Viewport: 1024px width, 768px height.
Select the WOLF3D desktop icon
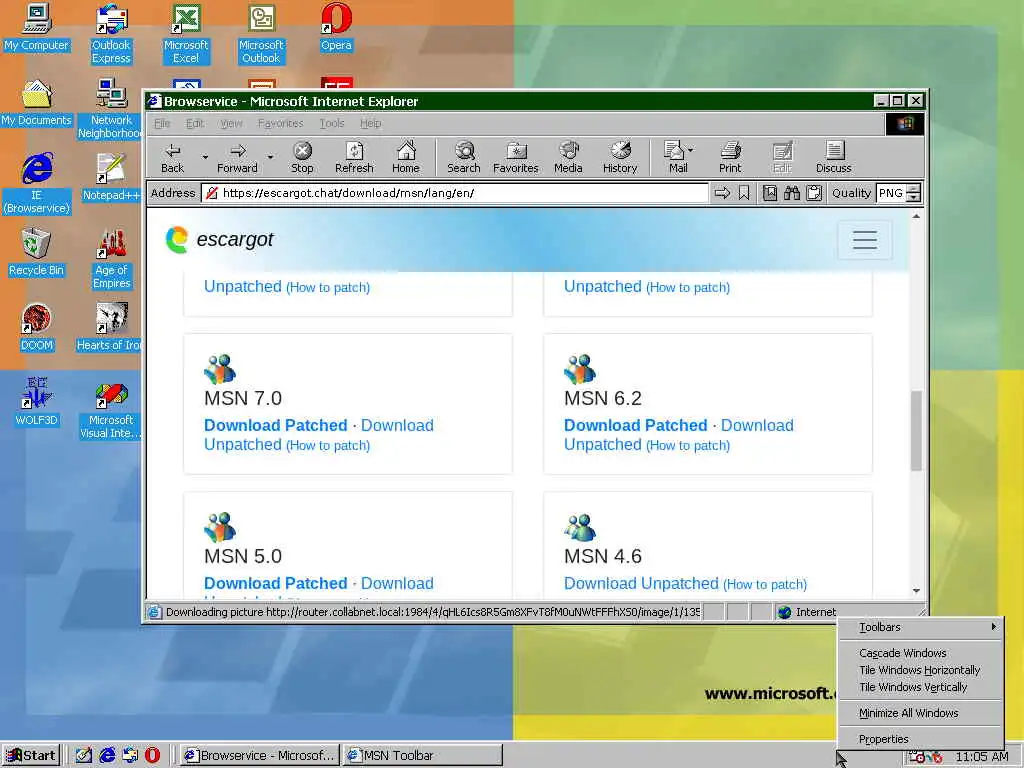tap(37, 402)
